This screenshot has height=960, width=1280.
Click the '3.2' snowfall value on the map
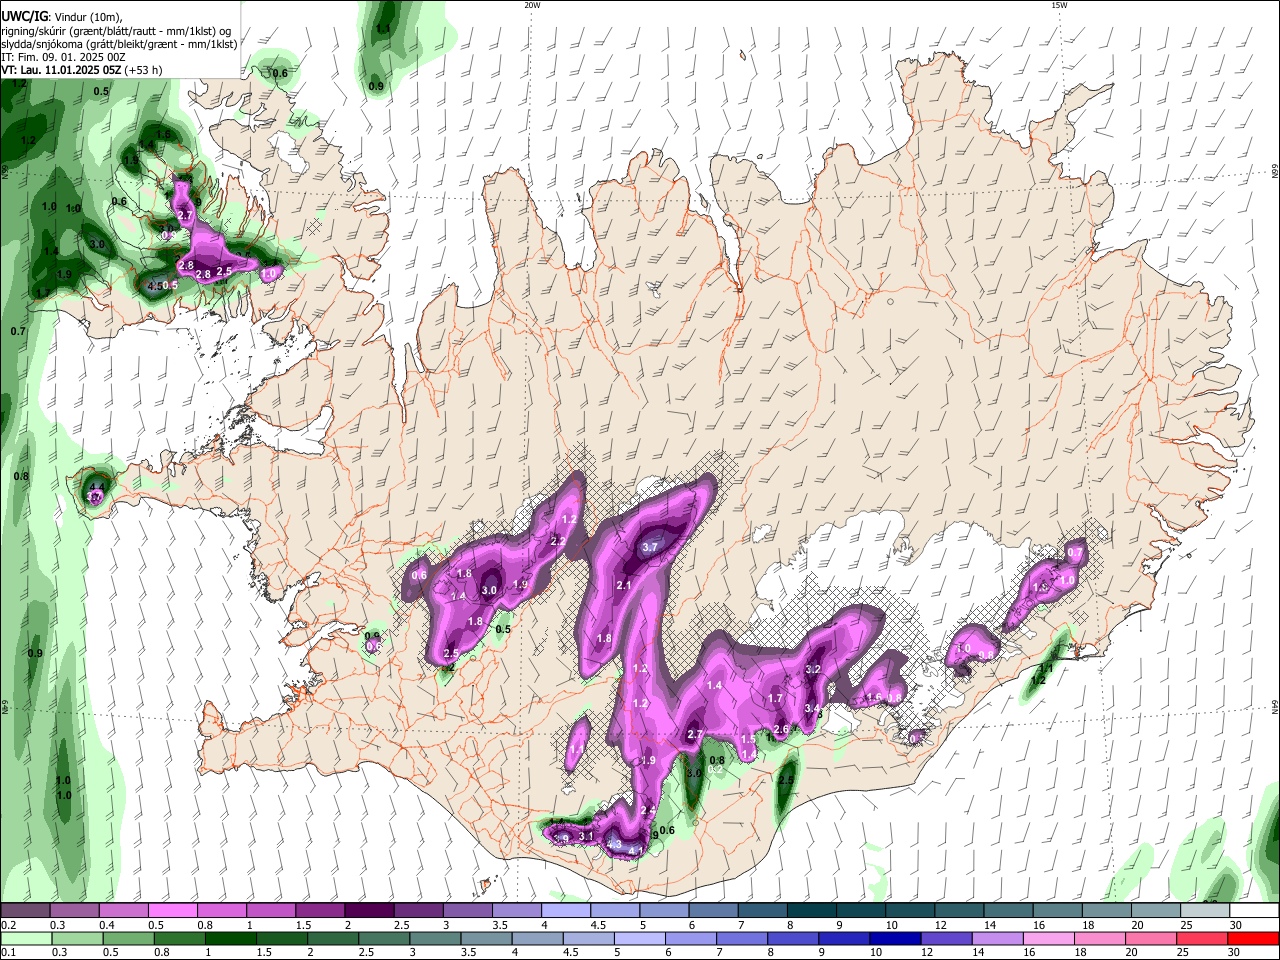click(813, 669)
